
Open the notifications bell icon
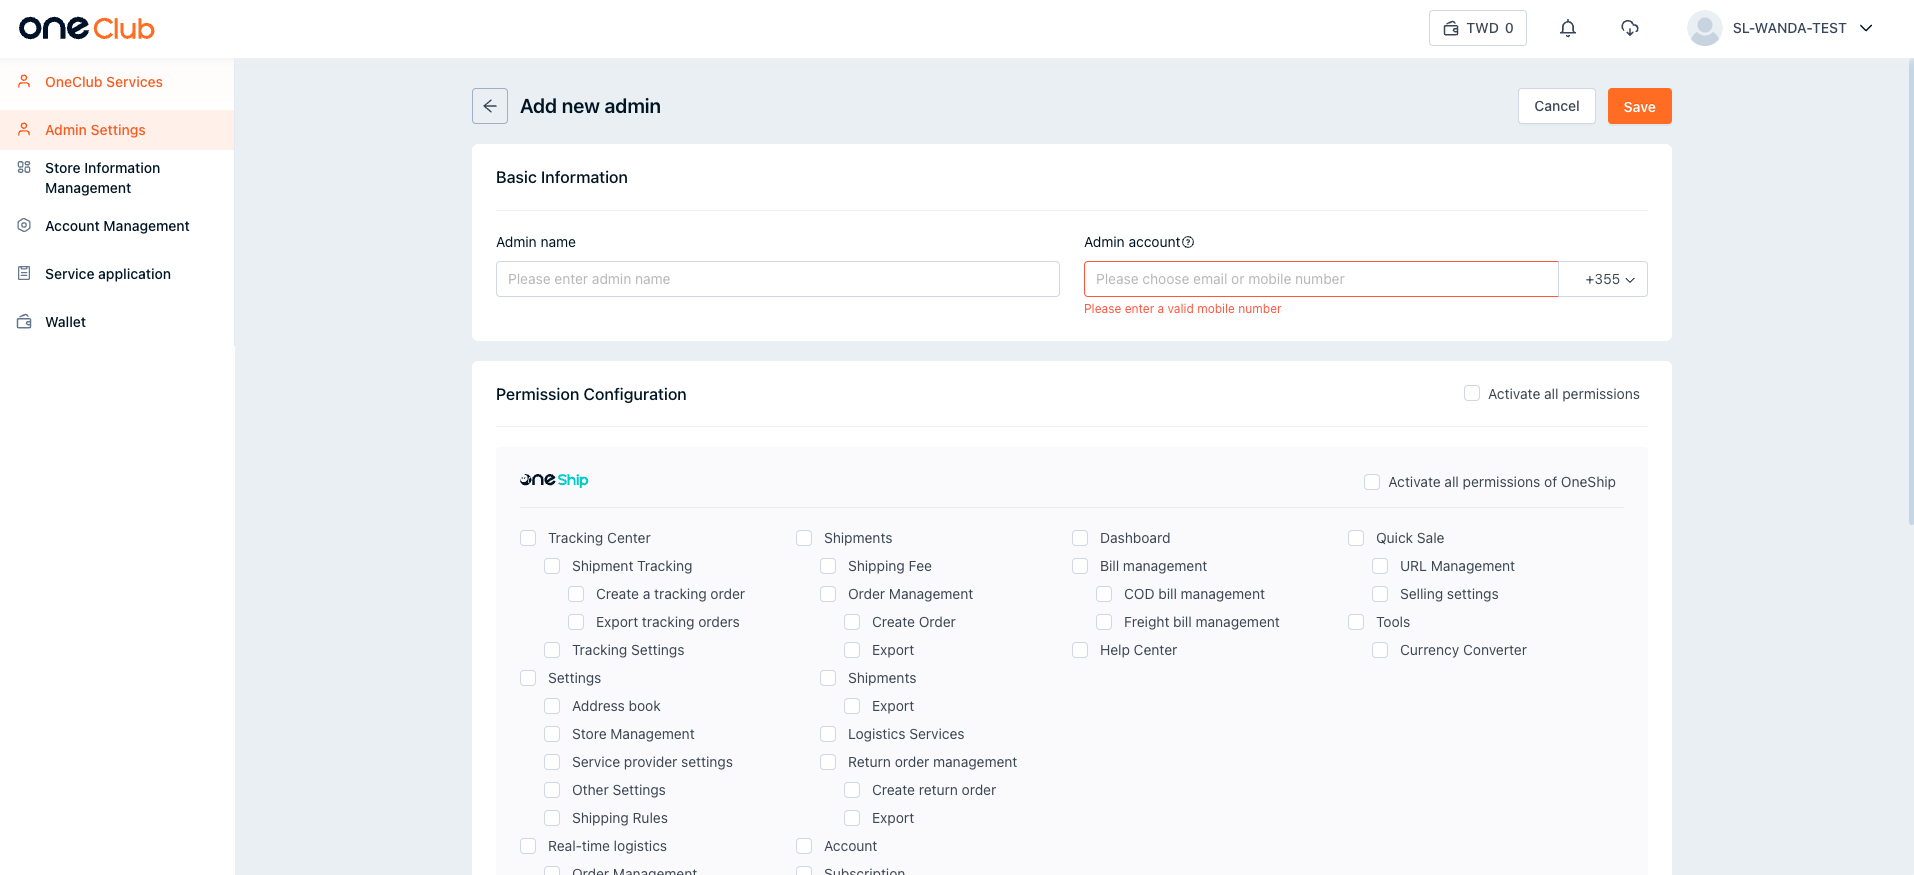pyautogui.click(x=1567, y=28)
